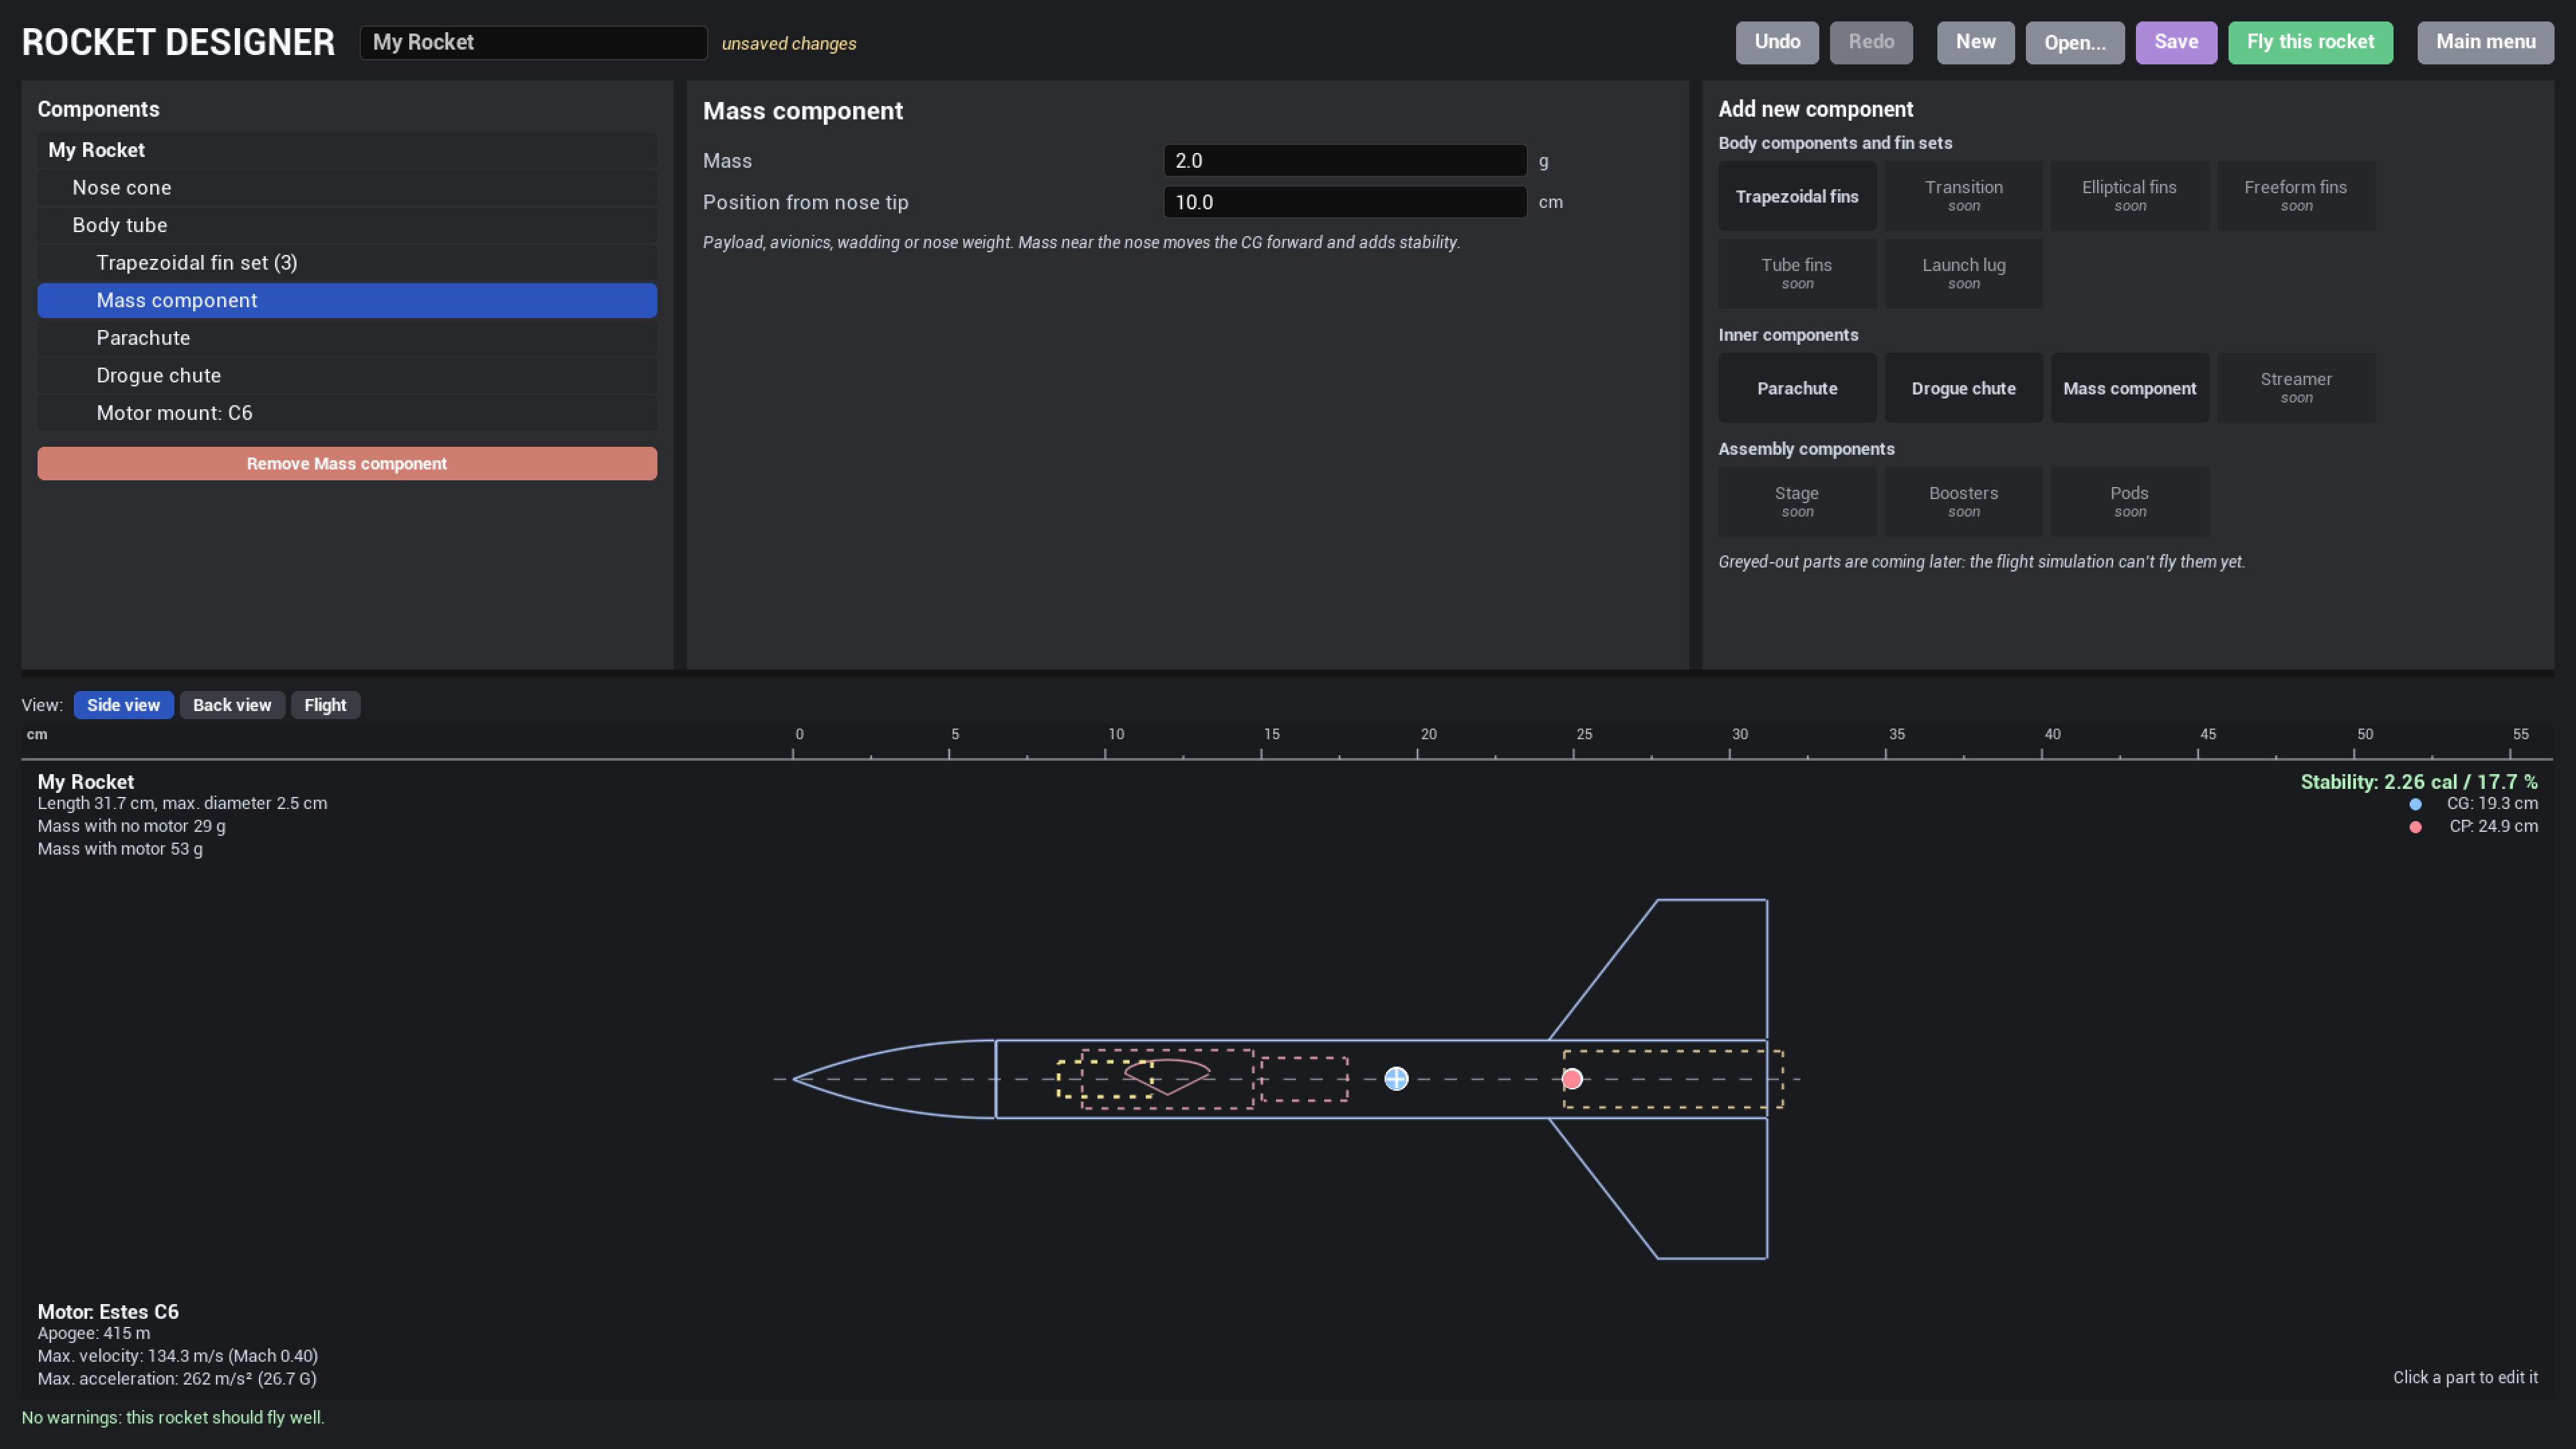Screen dimensions: 2576x1449
Task: Click the Stage soon tile
Action: point(1797,502)
